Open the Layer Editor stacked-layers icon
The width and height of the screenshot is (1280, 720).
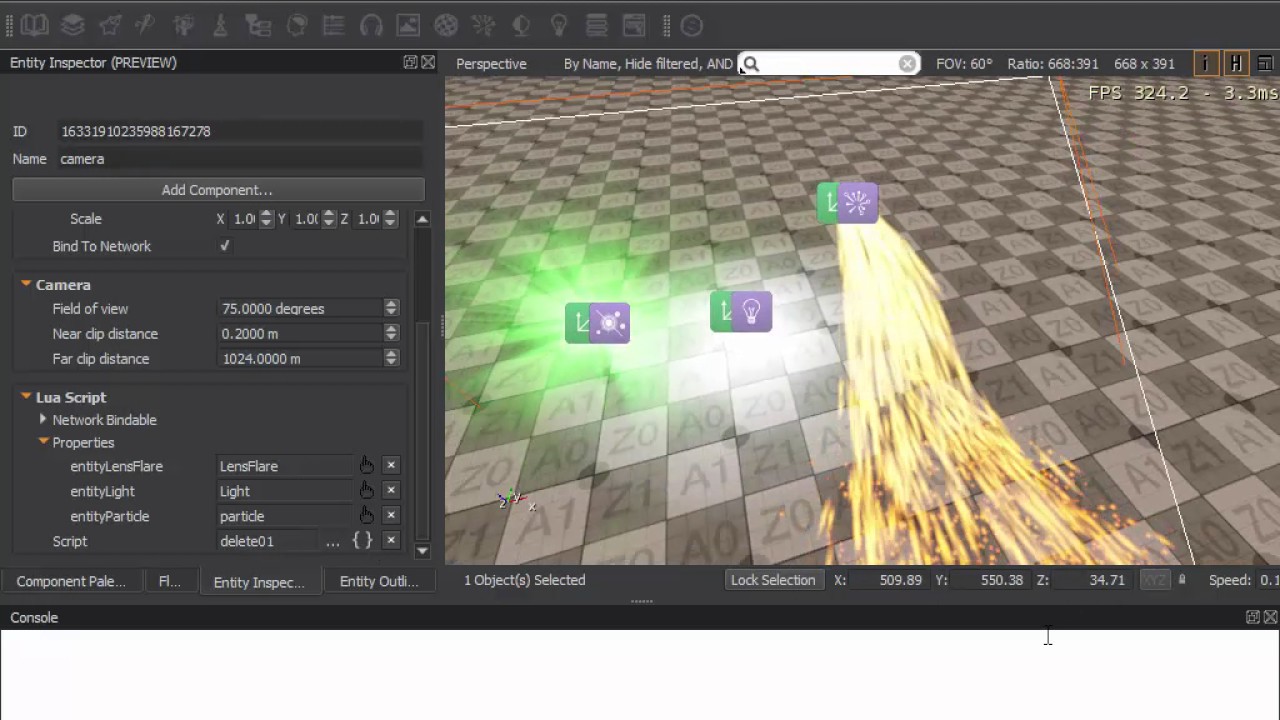pos(72,26)
